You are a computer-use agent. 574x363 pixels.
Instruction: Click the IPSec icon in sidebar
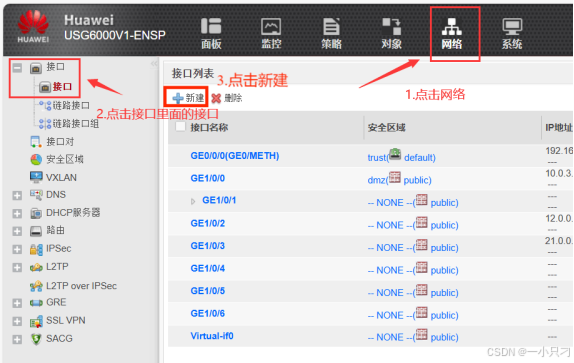click(x=36, y=249)
